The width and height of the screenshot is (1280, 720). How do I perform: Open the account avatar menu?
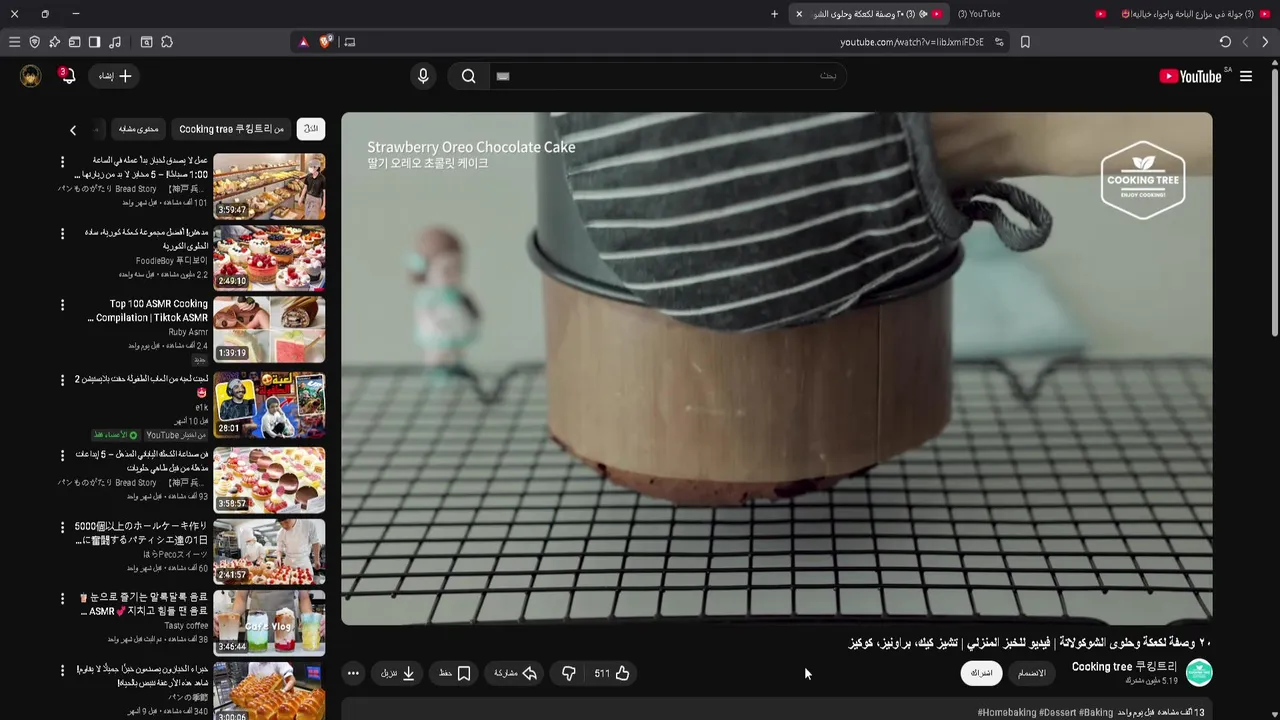[x=31, y=76]
